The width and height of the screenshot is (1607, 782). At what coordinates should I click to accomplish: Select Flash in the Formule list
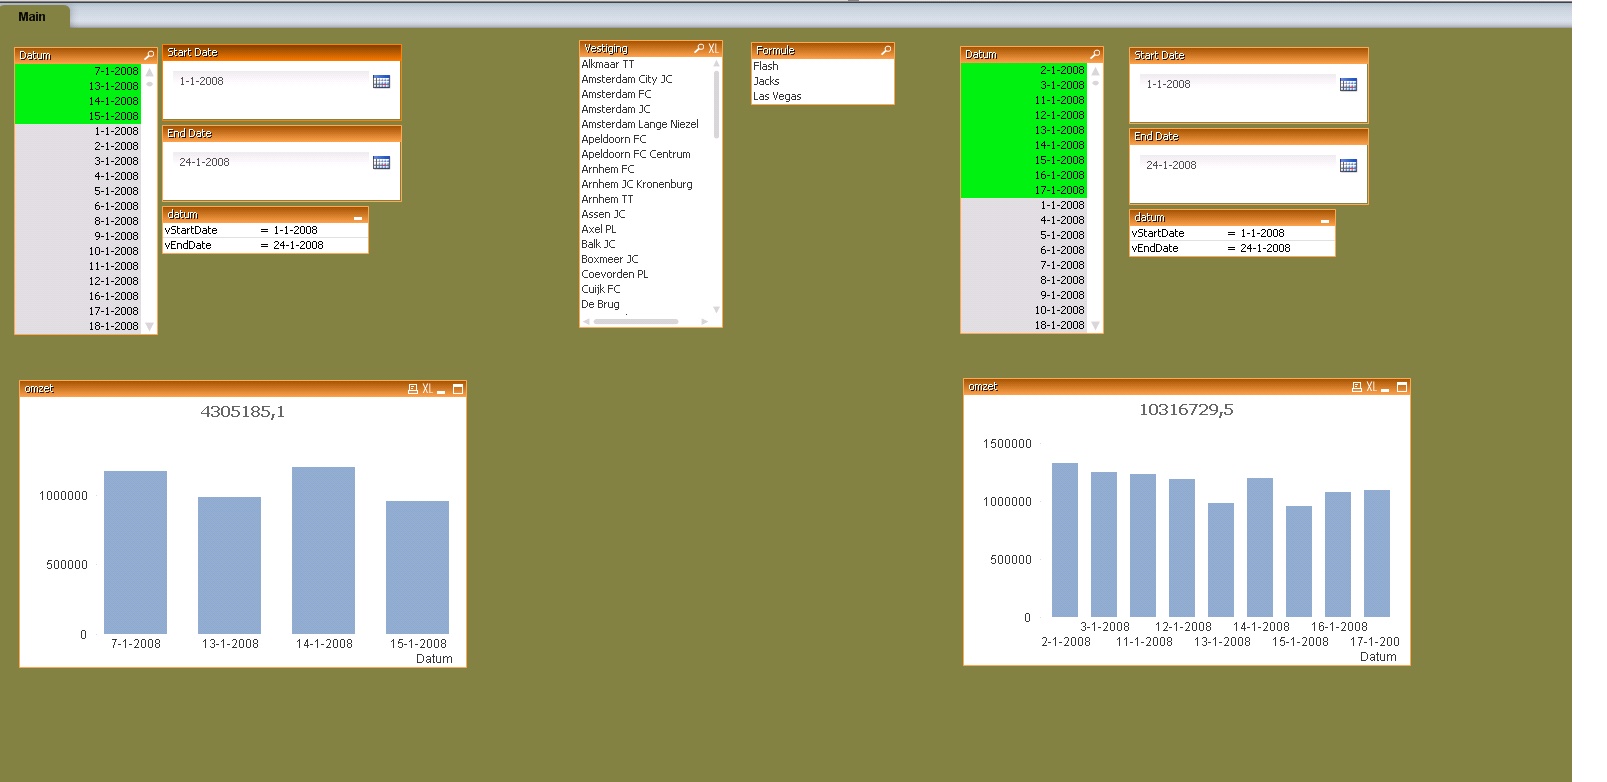822,66
